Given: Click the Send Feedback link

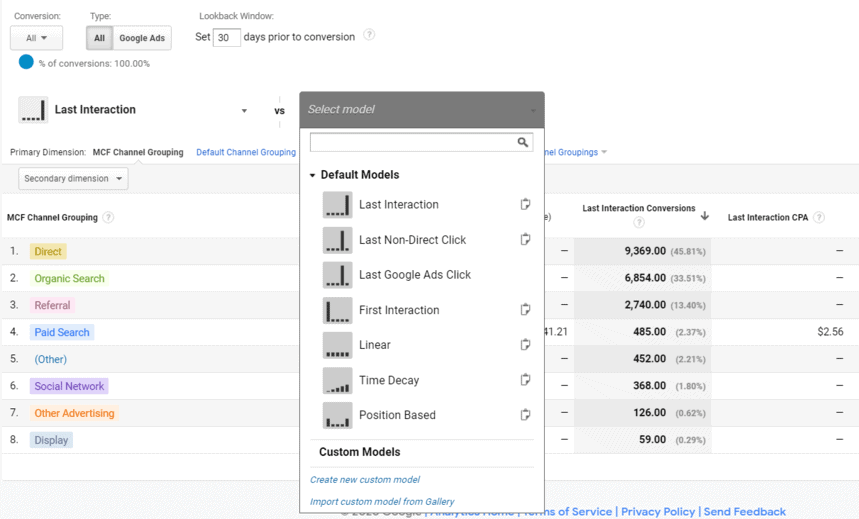Looking at the screenshot, I should pyautogui.click(x=745, y=511).
